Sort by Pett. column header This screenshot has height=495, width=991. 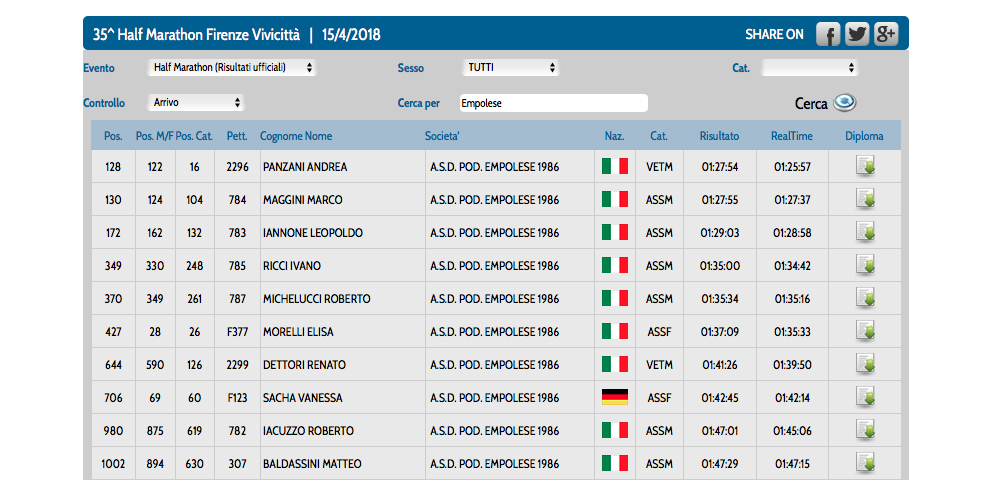[238, 136]
